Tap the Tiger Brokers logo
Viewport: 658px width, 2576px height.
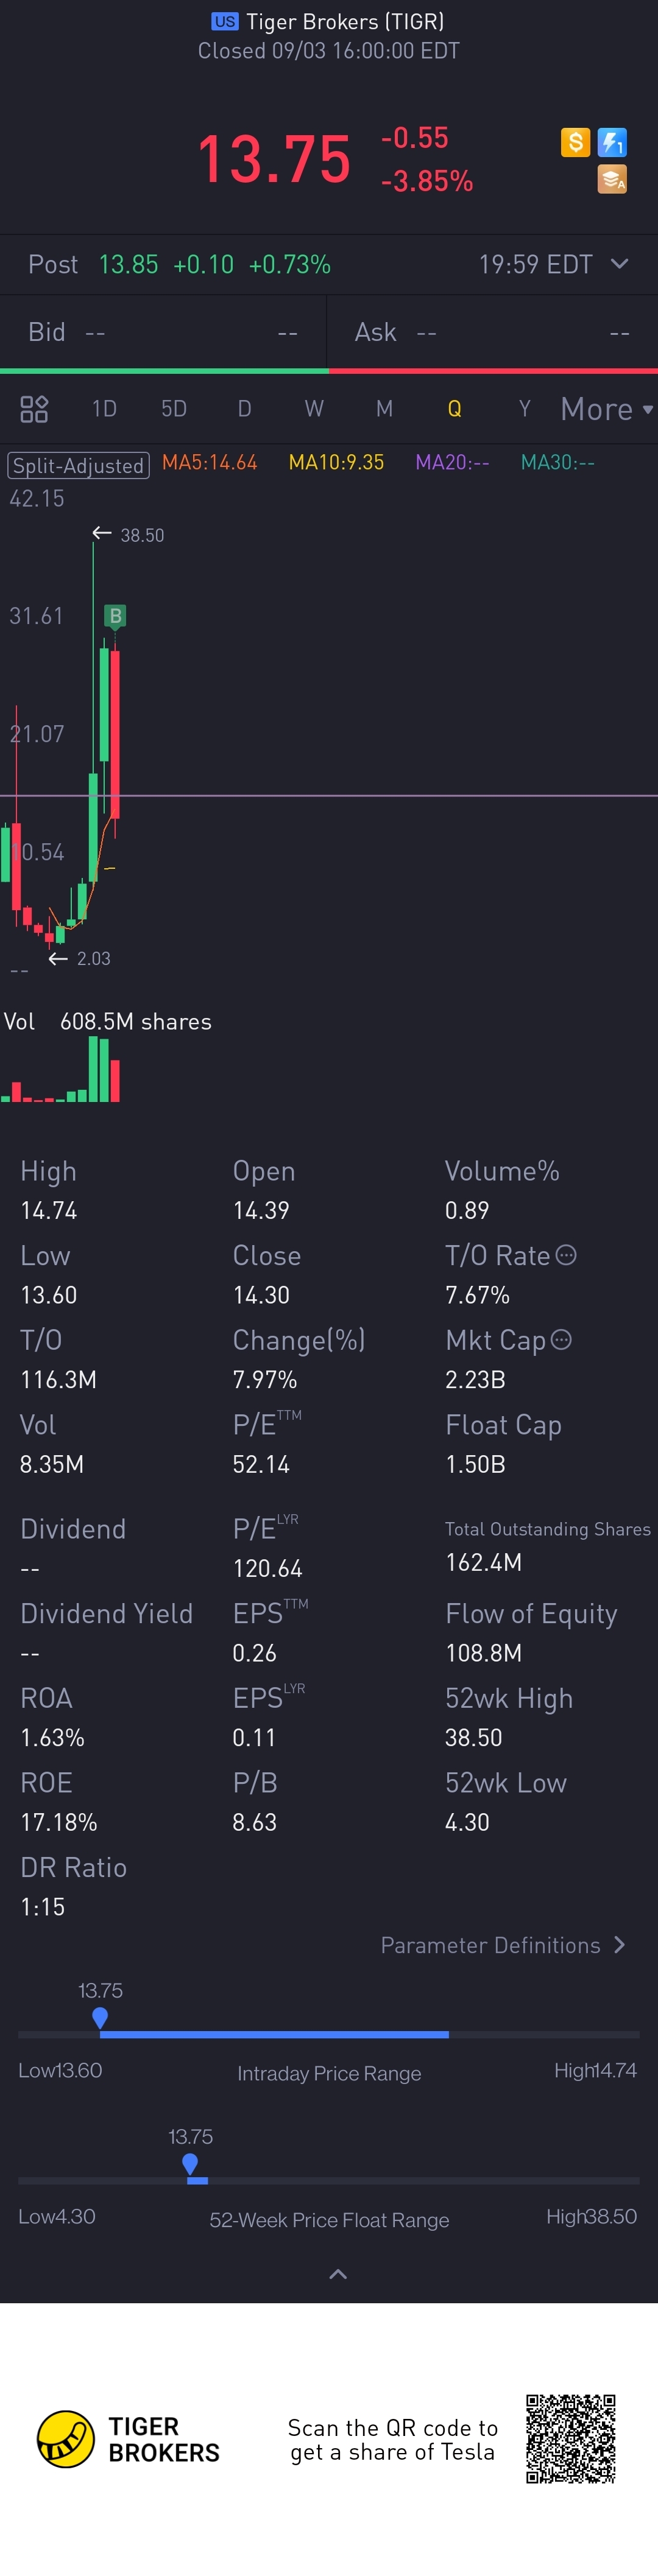(x=66, y=2439)
